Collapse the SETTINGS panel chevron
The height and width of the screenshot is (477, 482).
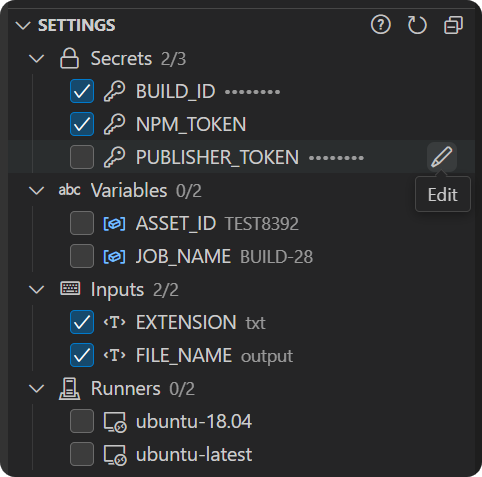coord(23,25)
